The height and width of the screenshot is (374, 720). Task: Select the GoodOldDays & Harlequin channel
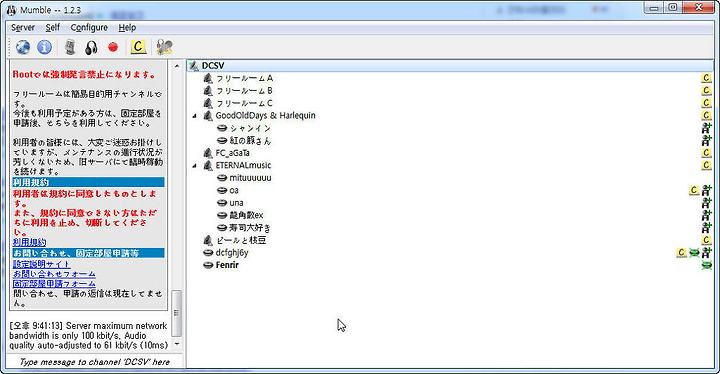coord(265,115)
